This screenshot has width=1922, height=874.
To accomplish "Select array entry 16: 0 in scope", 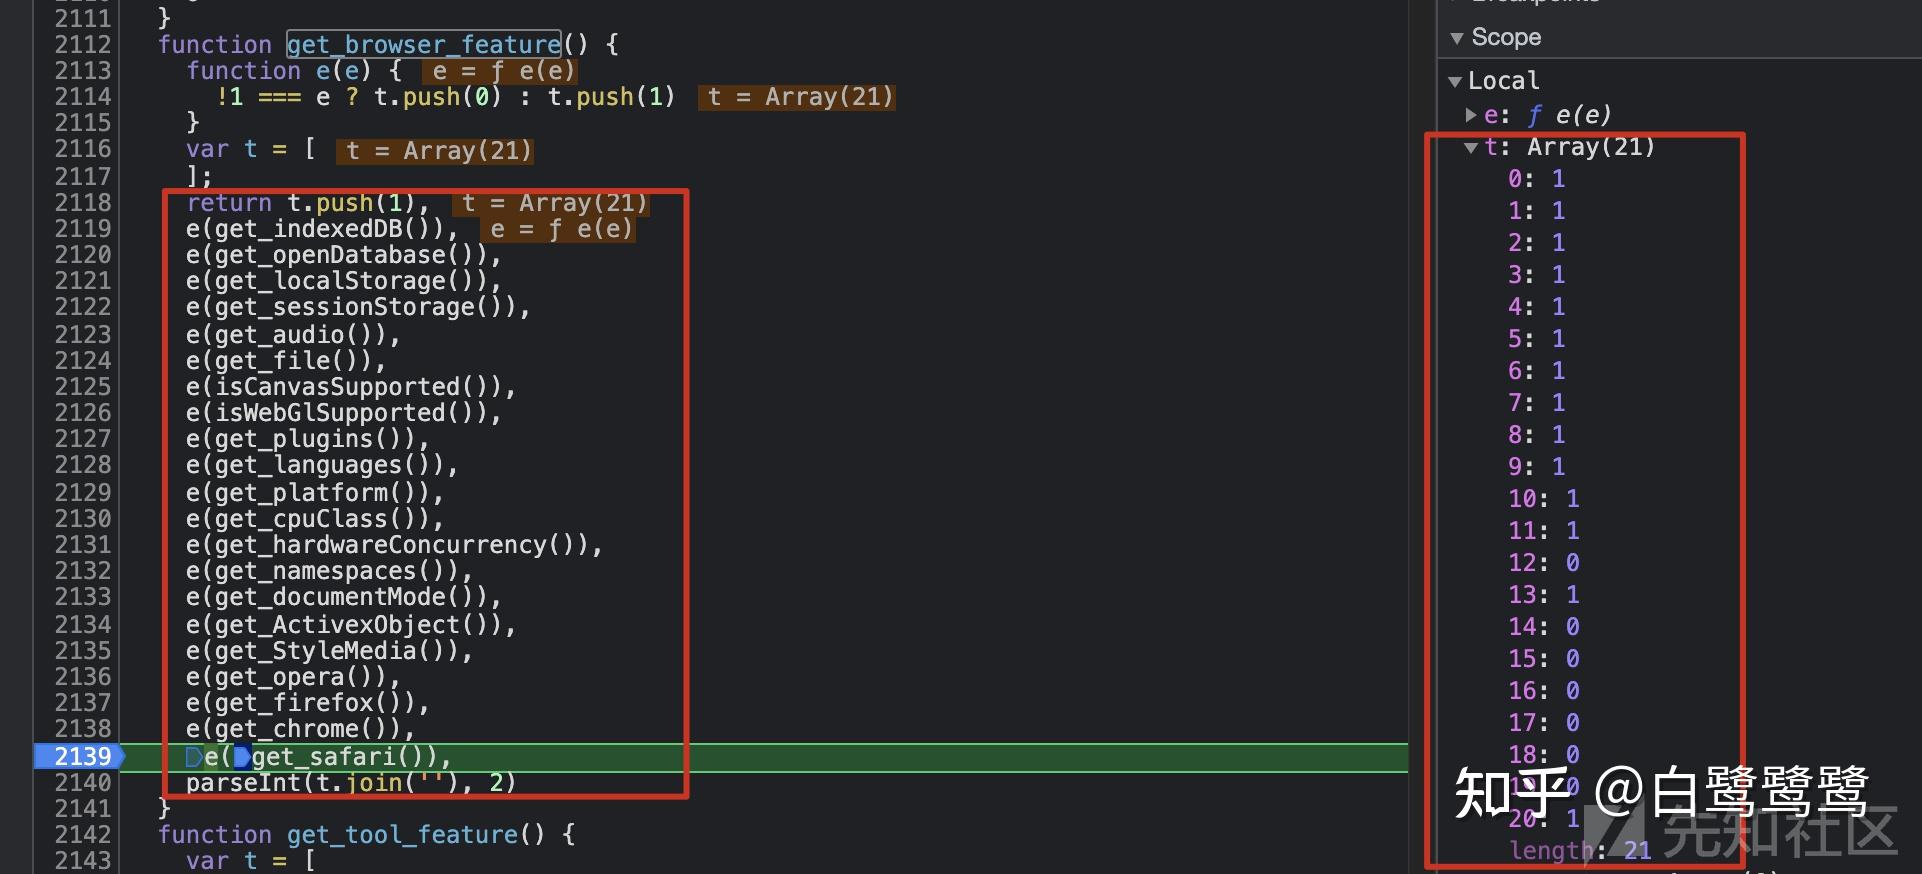I will pyautogui.click(x=1544, y=691).
